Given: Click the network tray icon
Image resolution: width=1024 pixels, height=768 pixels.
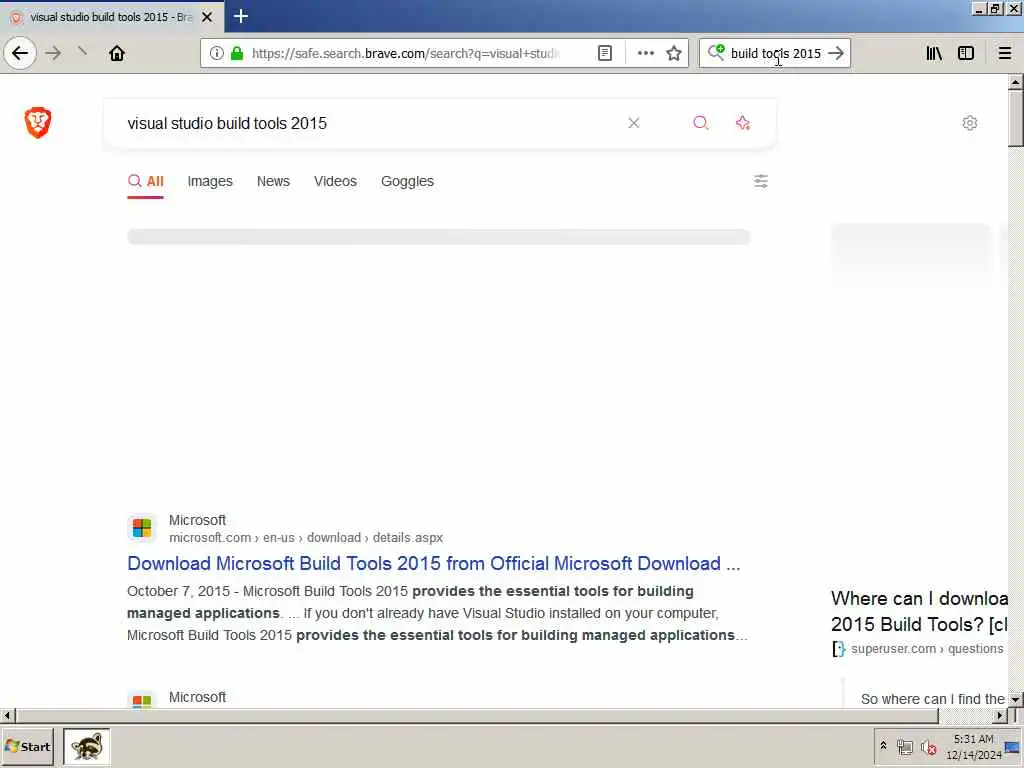Looking at the screenshot, I should coord(904,746).
